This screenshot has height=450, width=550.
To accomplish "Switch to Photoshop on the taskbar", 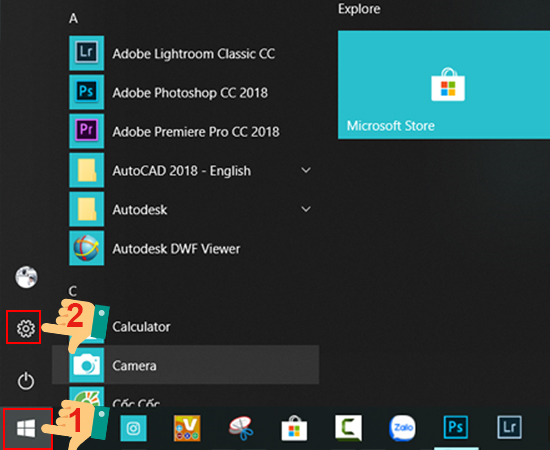I will click(x=456, y=428).
